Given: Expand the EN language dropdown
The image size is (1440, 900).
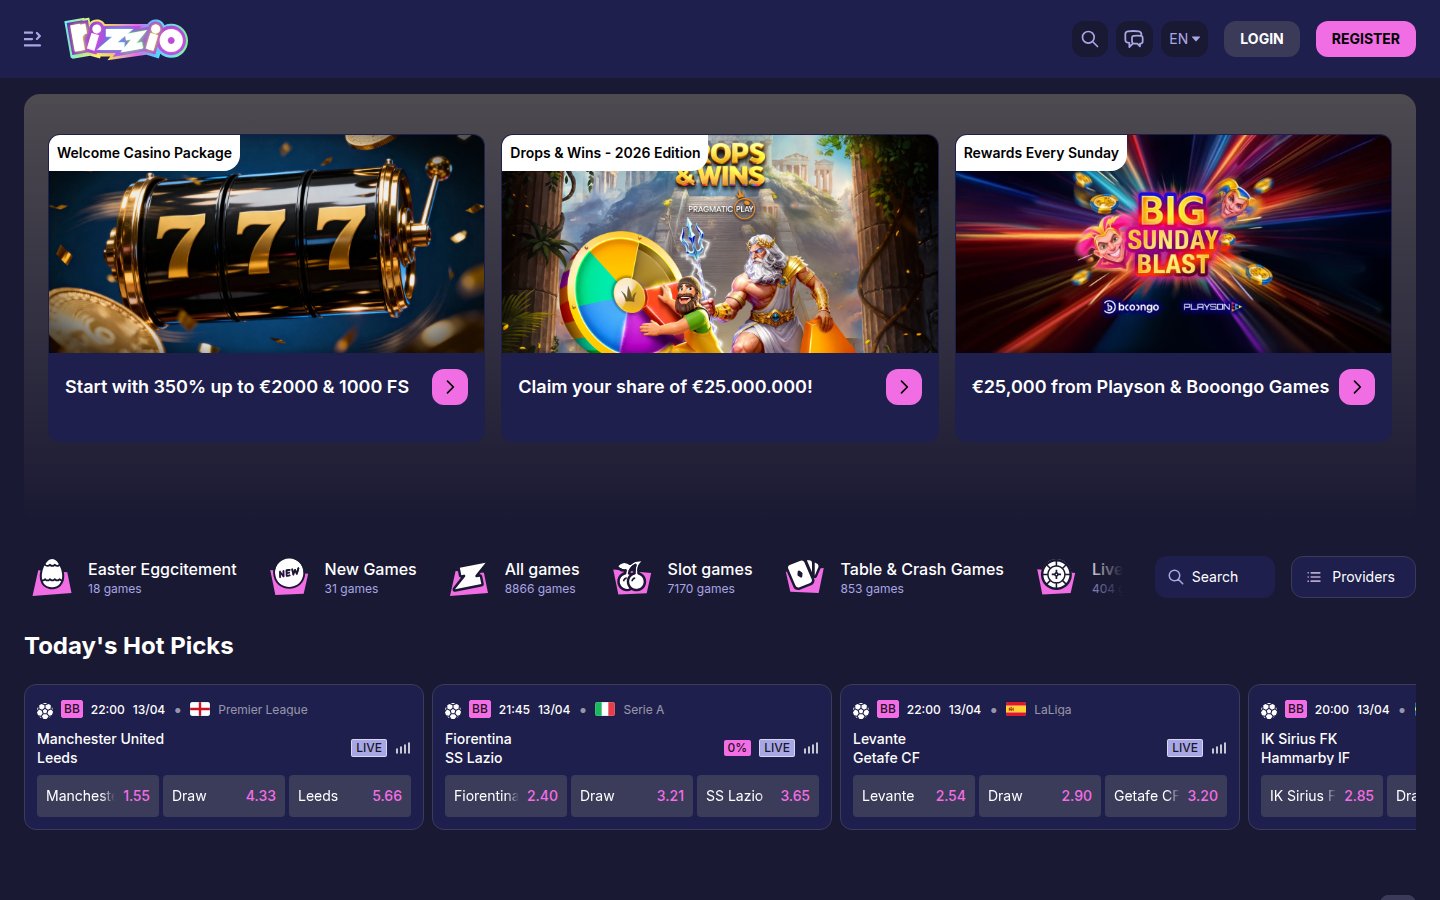Looking at the screenshot, I should coord(1184,39).
